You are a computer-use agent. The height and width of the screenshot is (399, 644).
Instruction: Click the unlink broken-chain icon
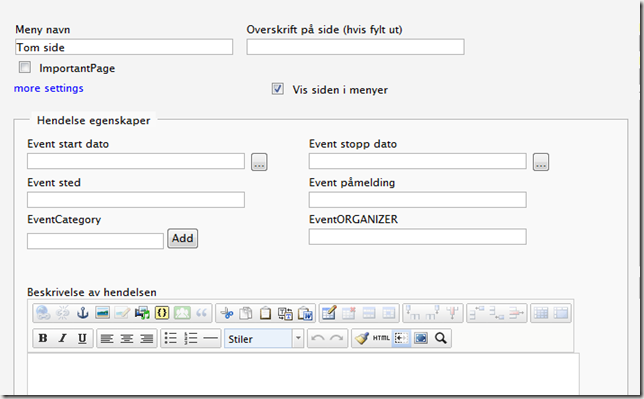coord(63,313)
